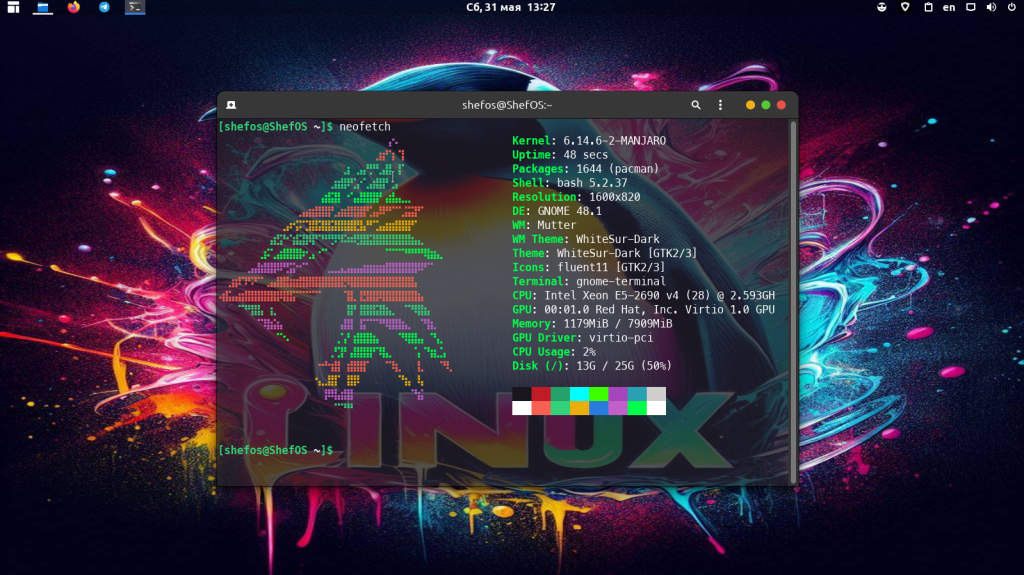Viewport: 1024px width, 575px height.
Task: Open the power menu in top bar
Action: 1012,7
